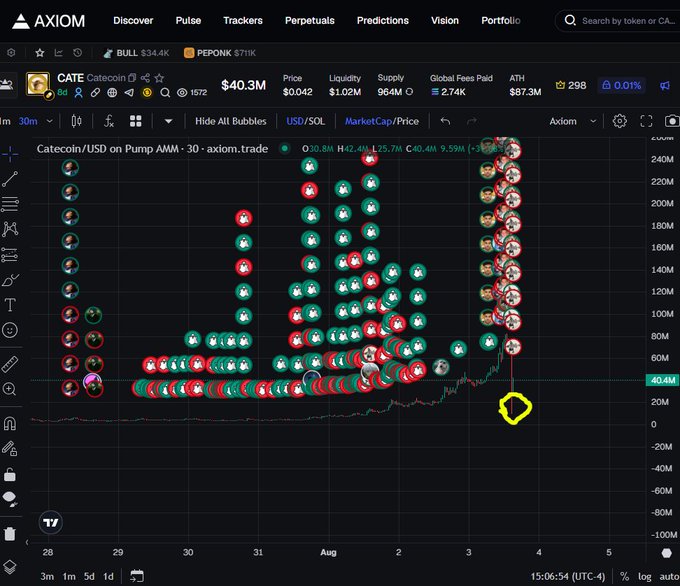Click the share icon next to Catecoin
The image size is (680, 586).
[145, 78]
